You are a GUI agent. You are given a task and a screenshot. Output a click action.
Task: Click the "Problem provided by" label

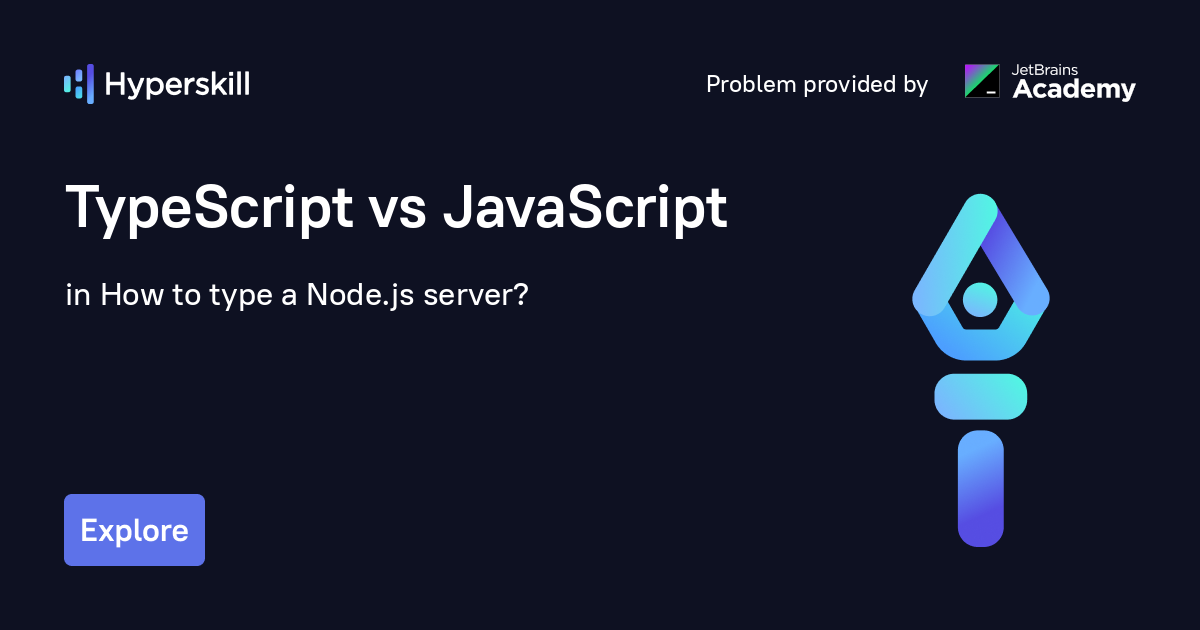point(817,85)
